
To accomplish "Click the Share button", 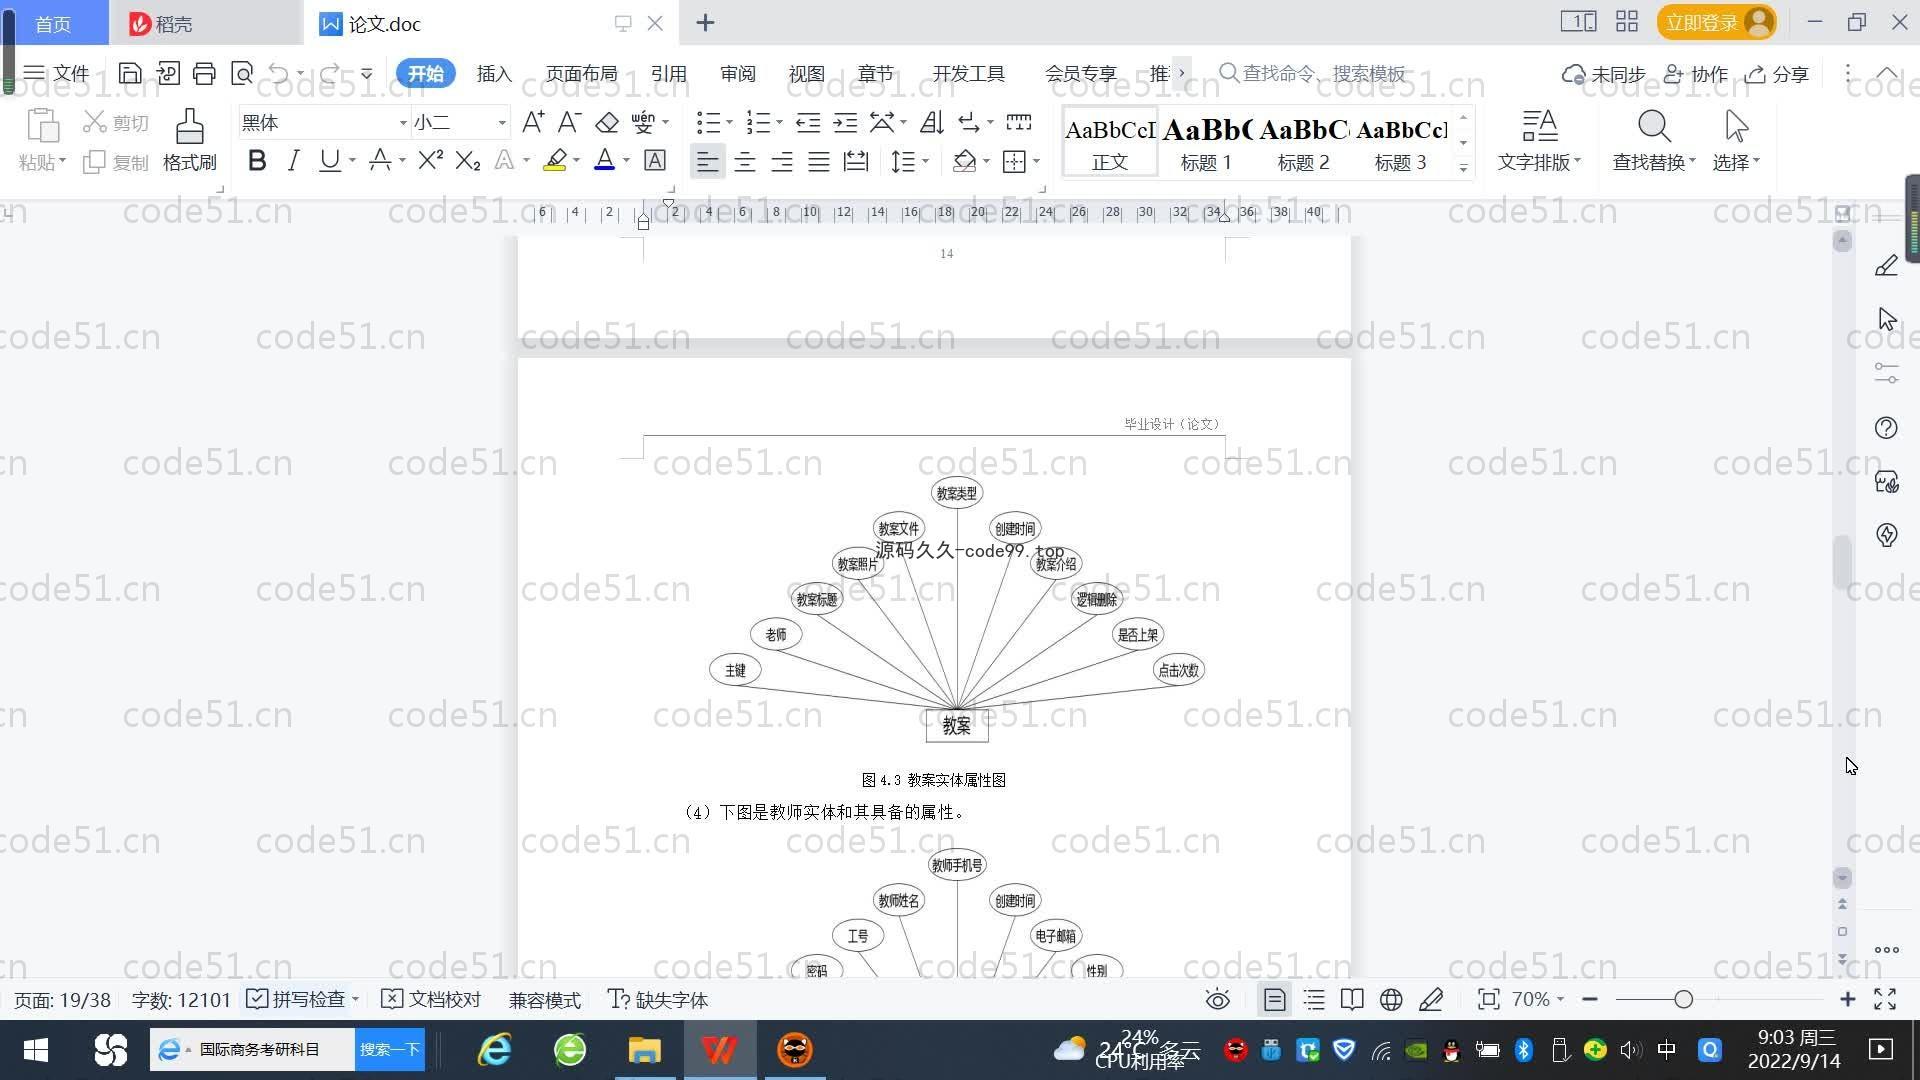I will pos(1777,74).
